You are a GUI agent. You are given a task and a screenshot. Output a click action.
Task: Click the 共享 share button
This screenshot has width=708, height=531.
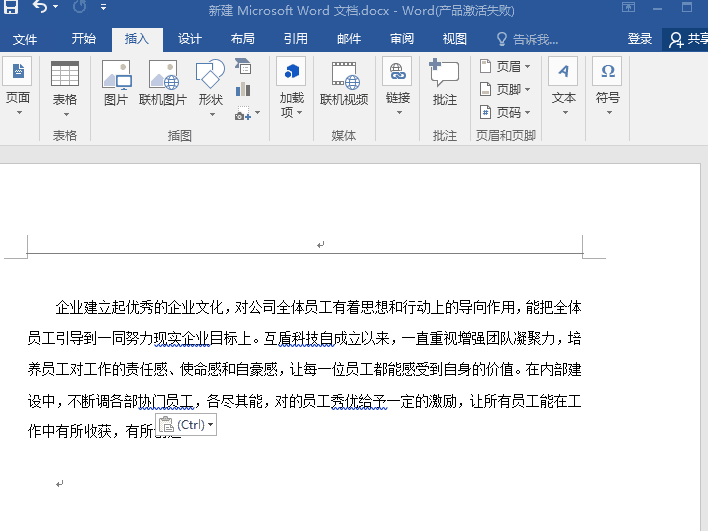(x=690, y=40)
